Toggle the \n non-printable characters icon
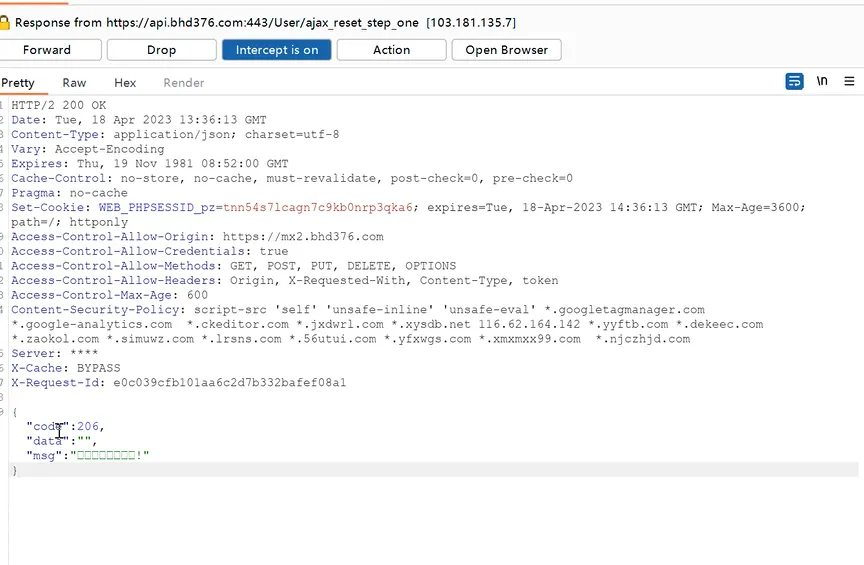The width and height of the screenshot is (864, 565). 822,82
